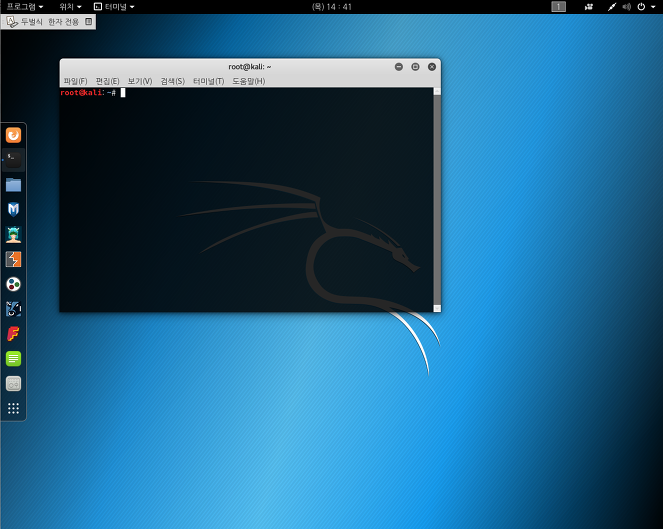Open the 터미널 app menu in top bar
The width and height of the screenshot is (663, 529).
tap(114, 7)
